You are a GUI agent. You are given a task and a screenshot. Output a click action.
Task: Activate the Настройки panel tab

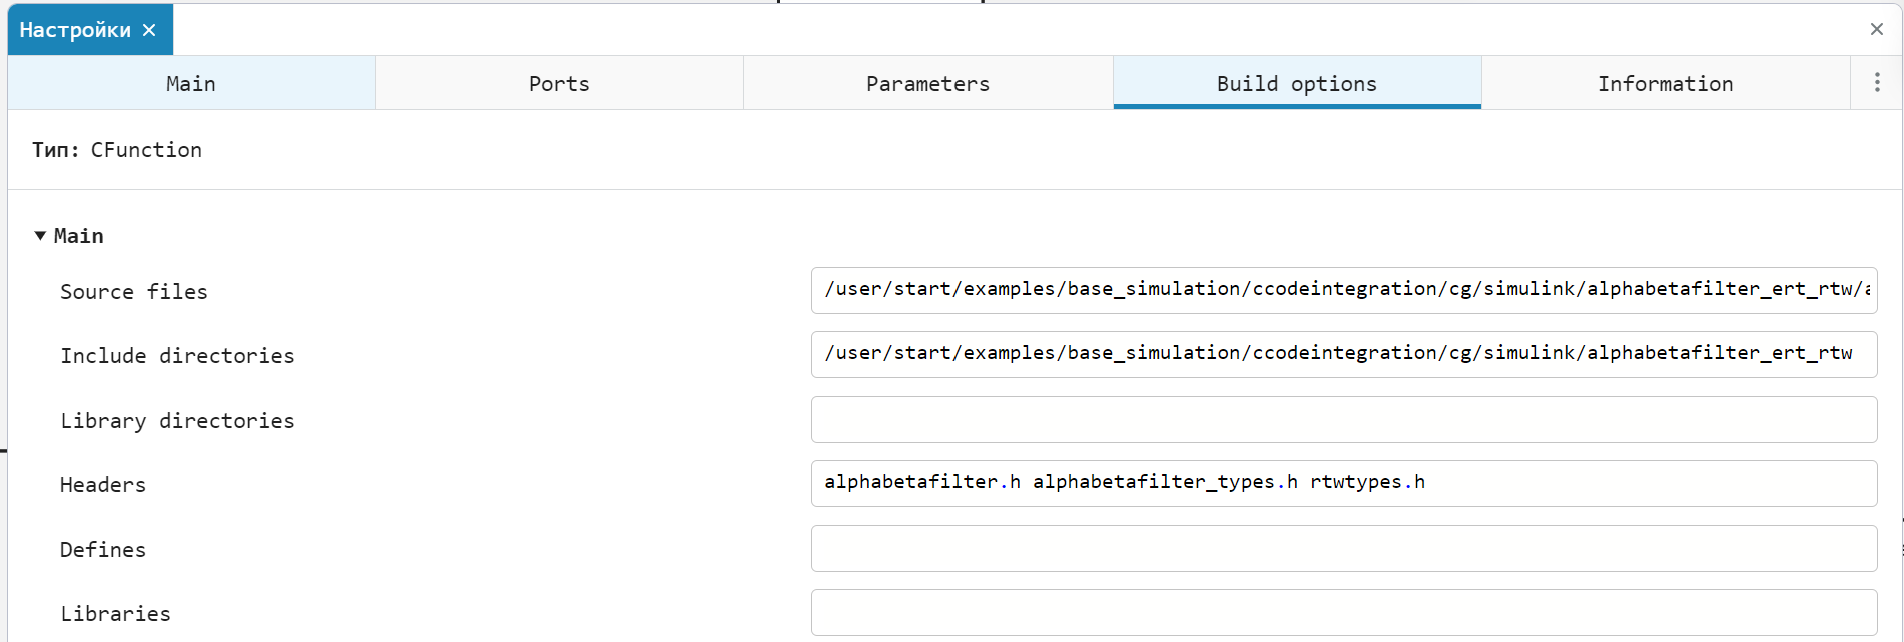pyautogui.click(x=75, y=30)
